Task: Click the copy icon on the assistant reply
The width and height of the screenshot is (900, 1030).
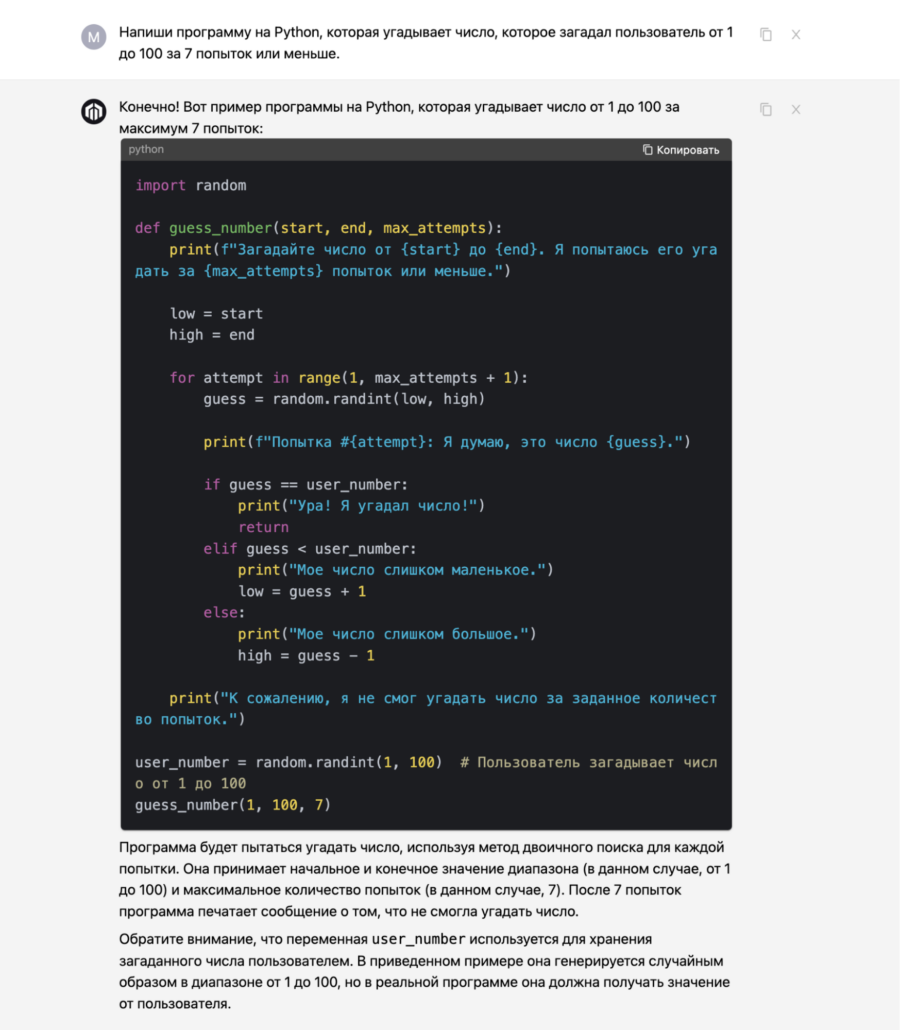Action: click(x=765, y=108)
